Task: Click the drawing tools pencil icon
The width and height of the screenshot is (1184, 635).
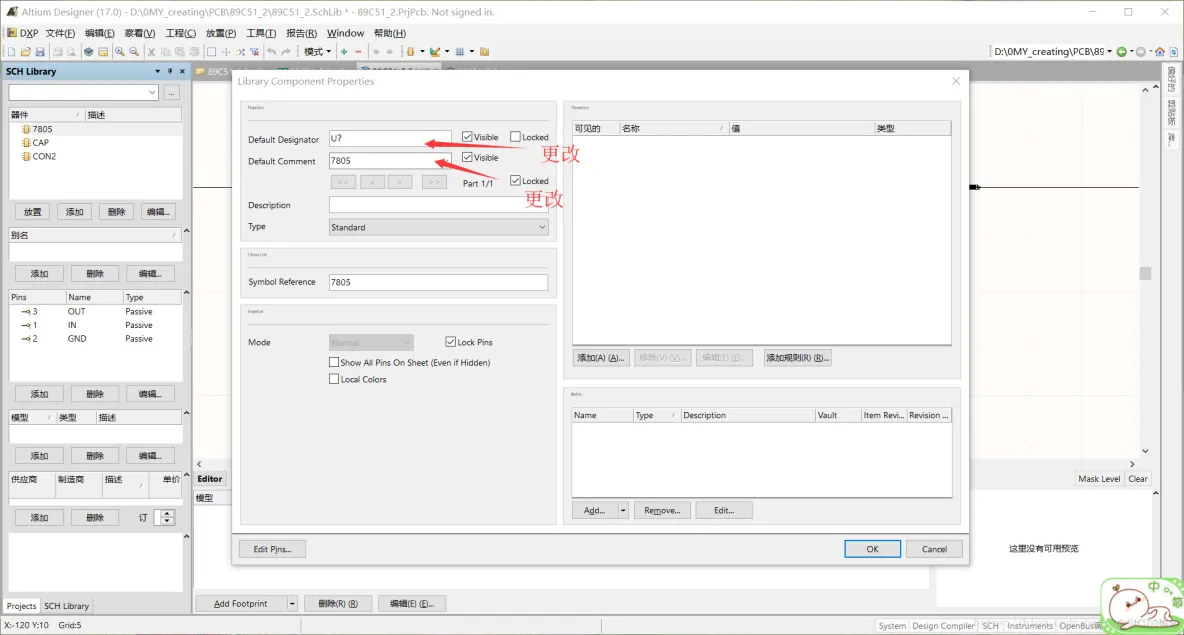Action: pos(435,52)
